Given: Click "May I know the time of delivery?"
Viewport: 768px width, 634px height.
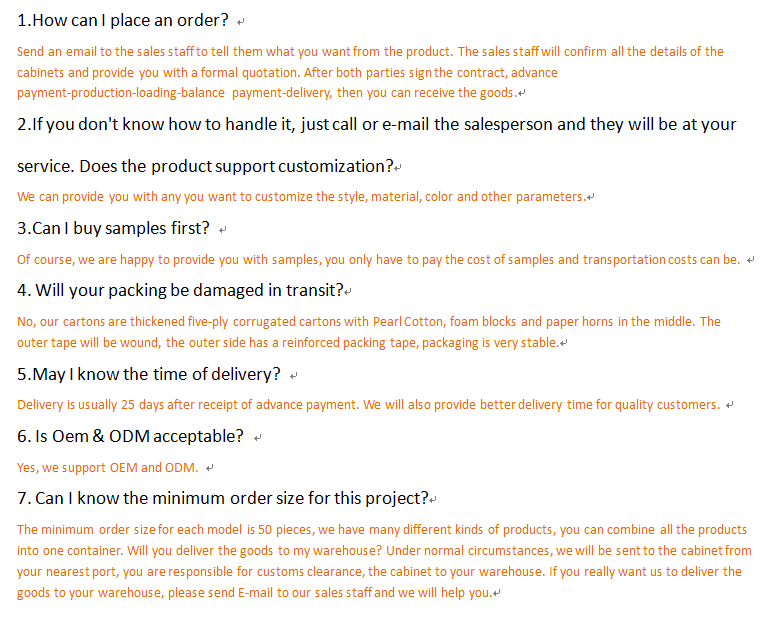Looking at the screenshot, I should point(149,374).
